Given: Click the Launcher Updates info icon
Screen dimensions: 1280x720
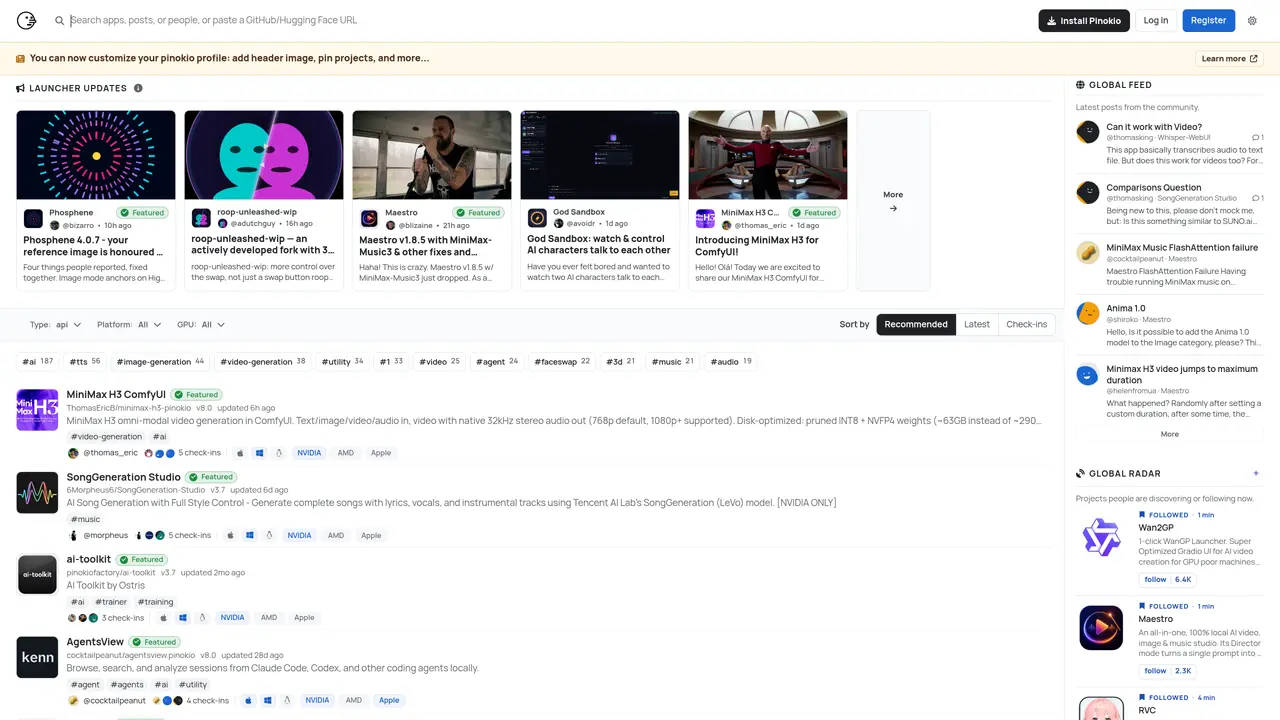Looking at the screenshot, I should 138,88.
